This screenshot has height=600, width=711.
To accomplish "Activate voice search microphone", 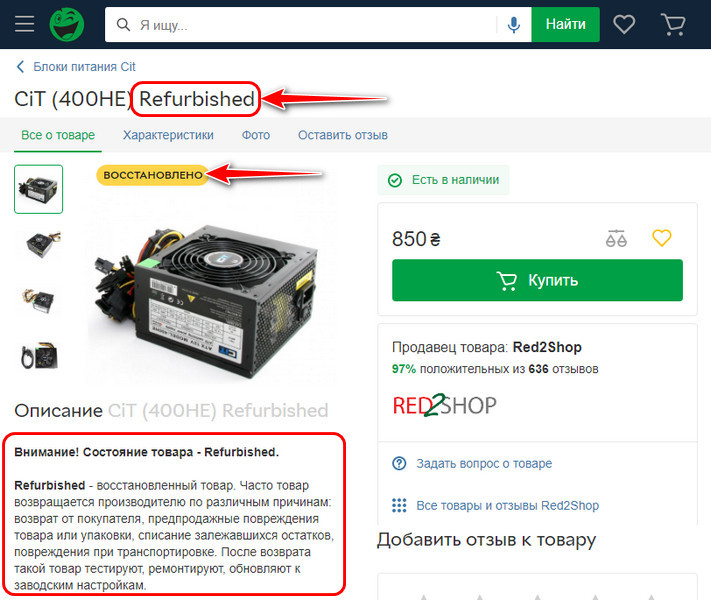I will (x=514, y=24).
